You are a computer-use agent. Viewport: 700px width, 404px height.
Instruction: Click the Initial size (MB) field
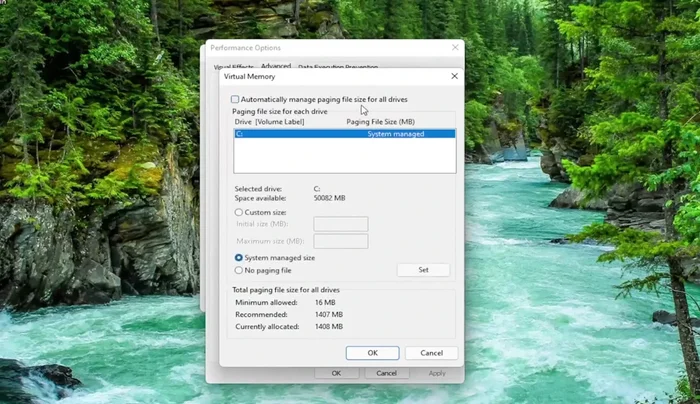tap(341, 224)
